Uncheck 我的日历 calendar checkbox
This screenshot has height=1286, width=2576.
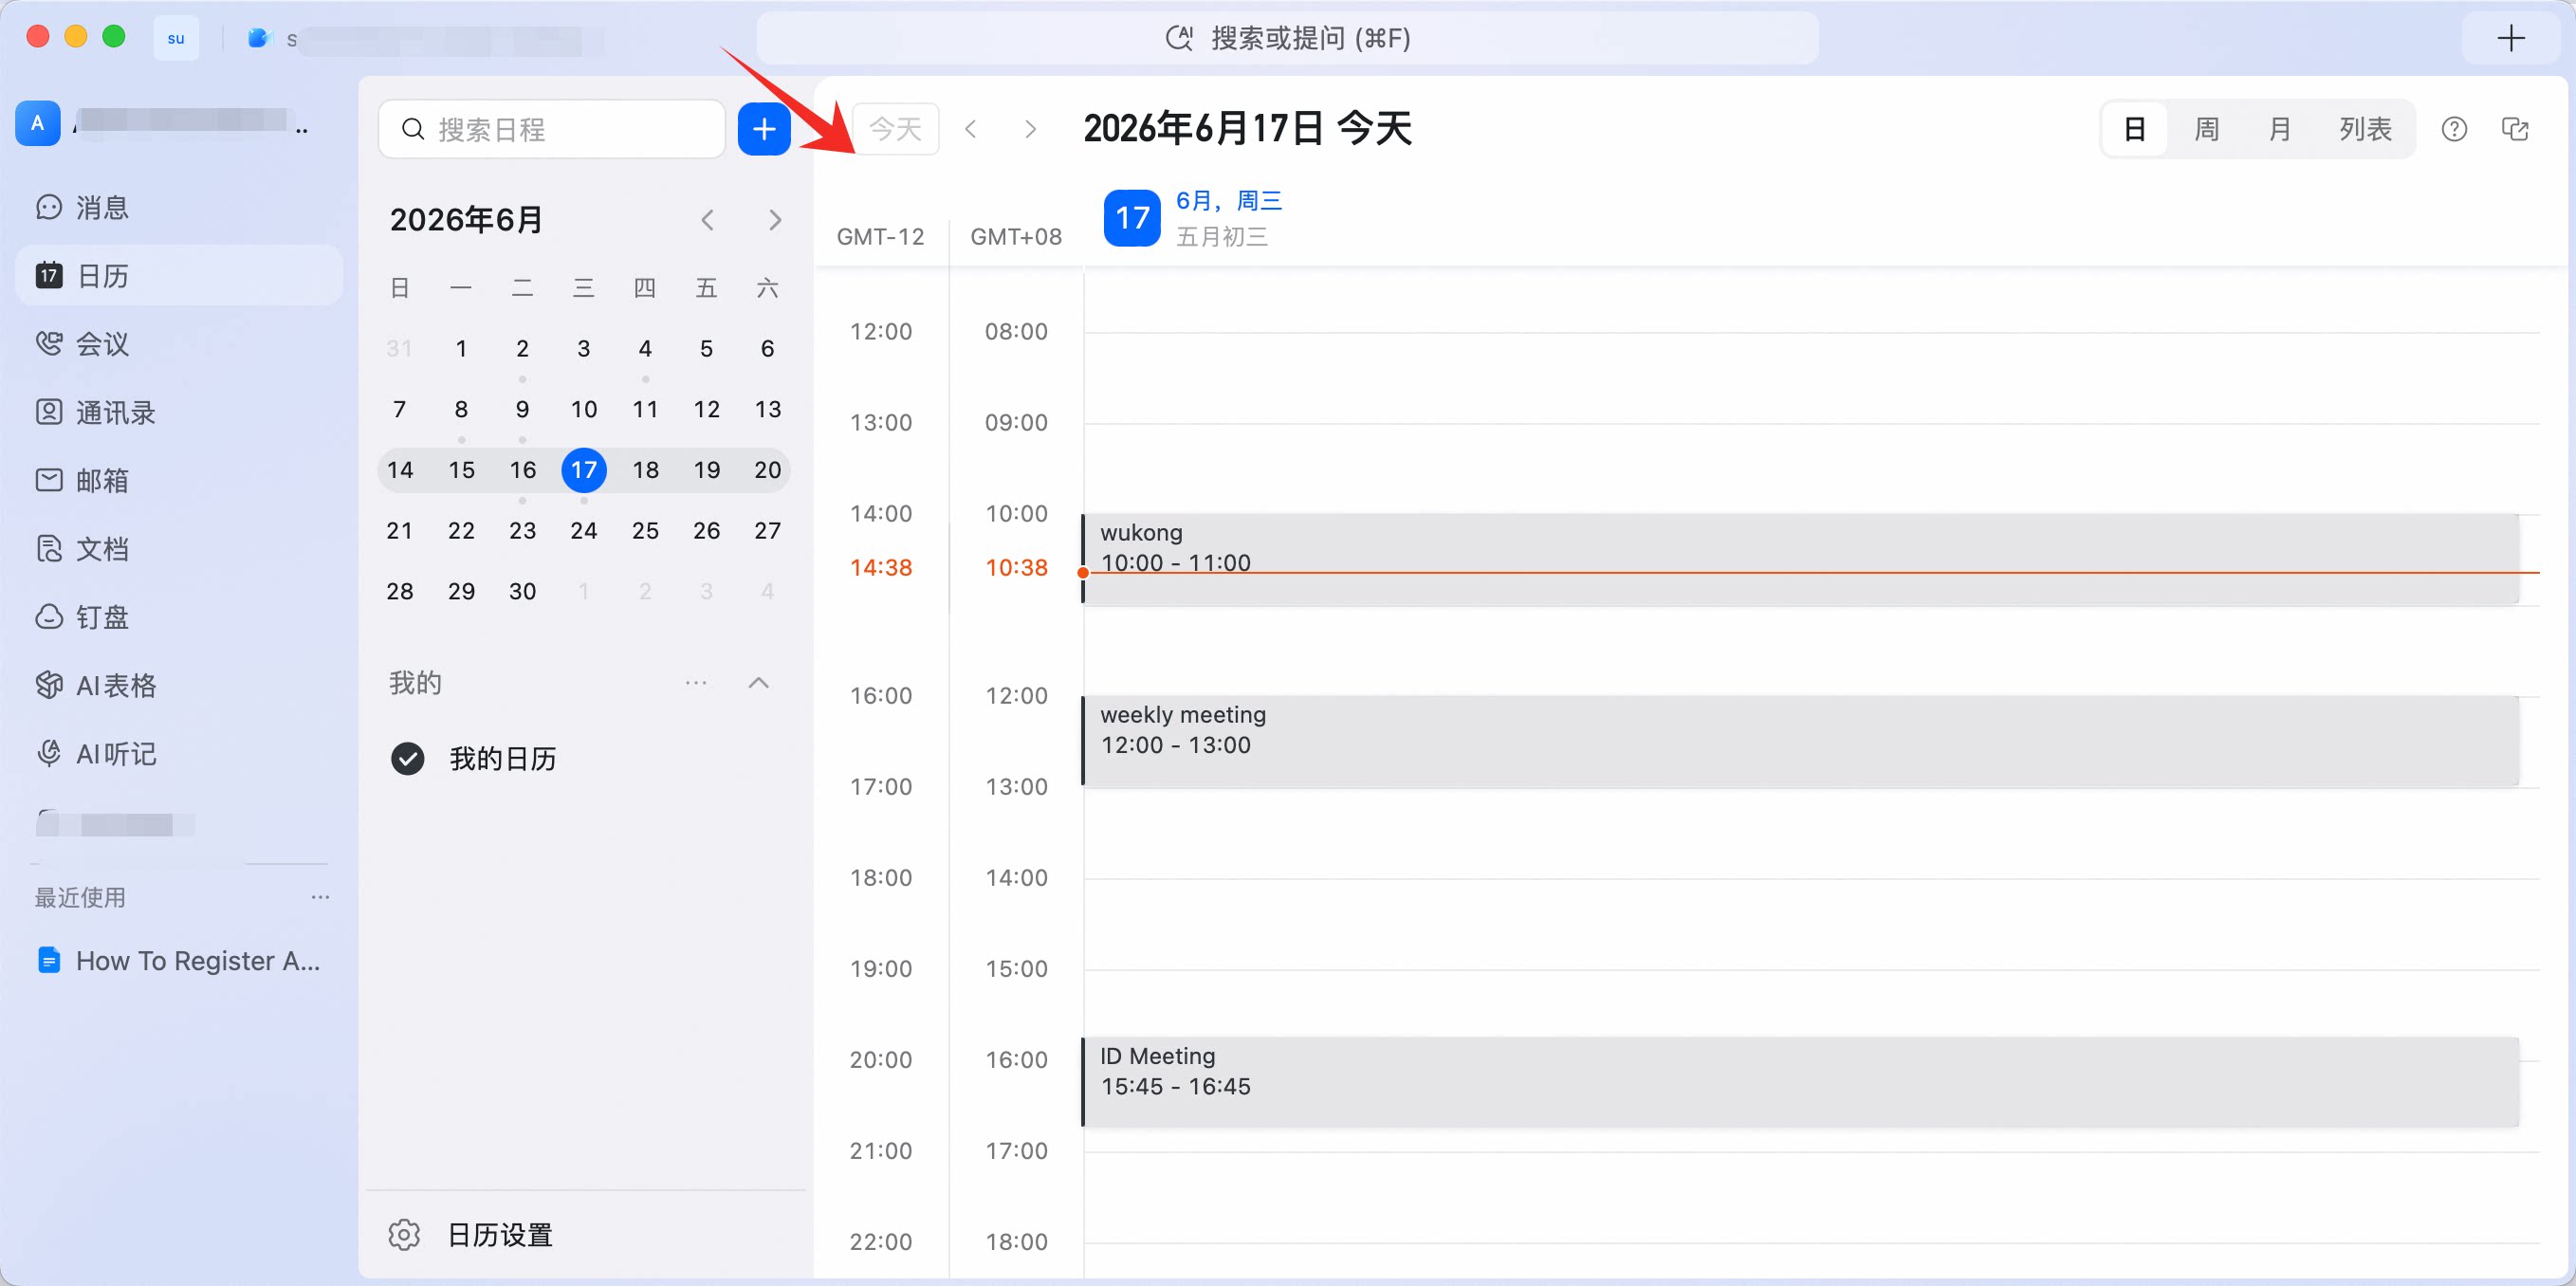click(x=408, y=759)
